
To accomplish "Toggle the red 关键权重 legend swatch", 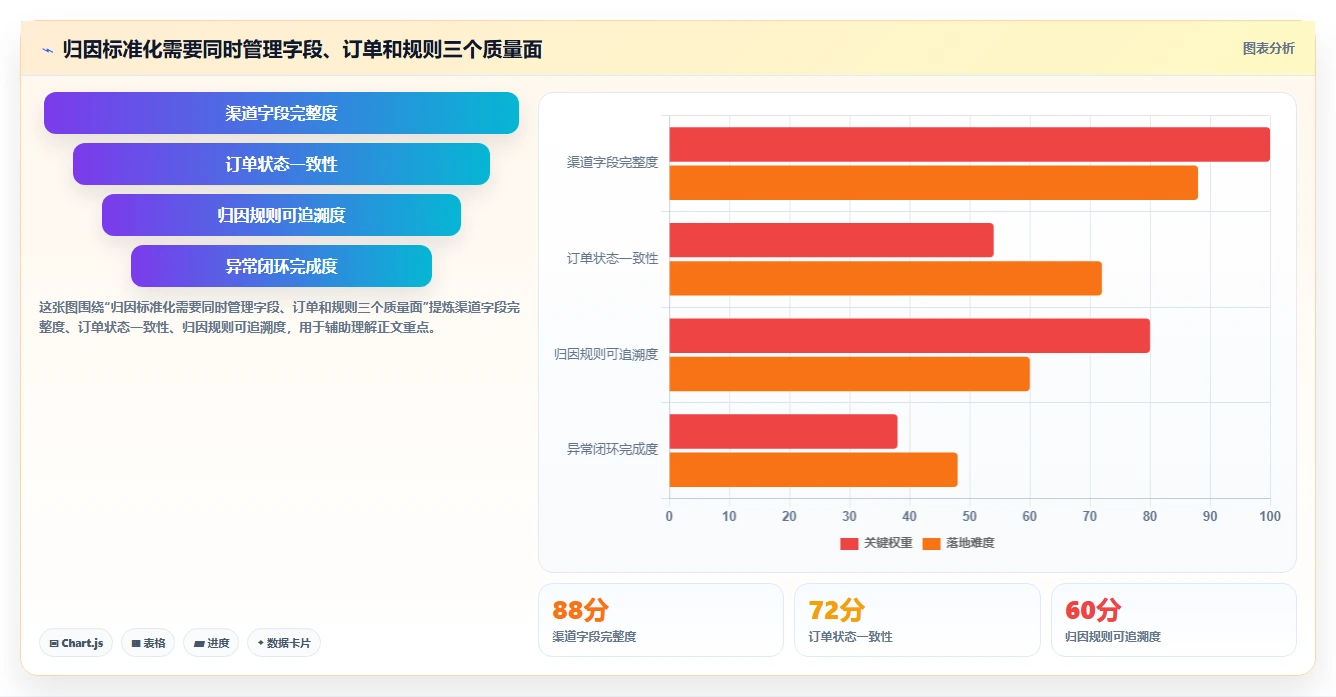I will tap(849, 543).
